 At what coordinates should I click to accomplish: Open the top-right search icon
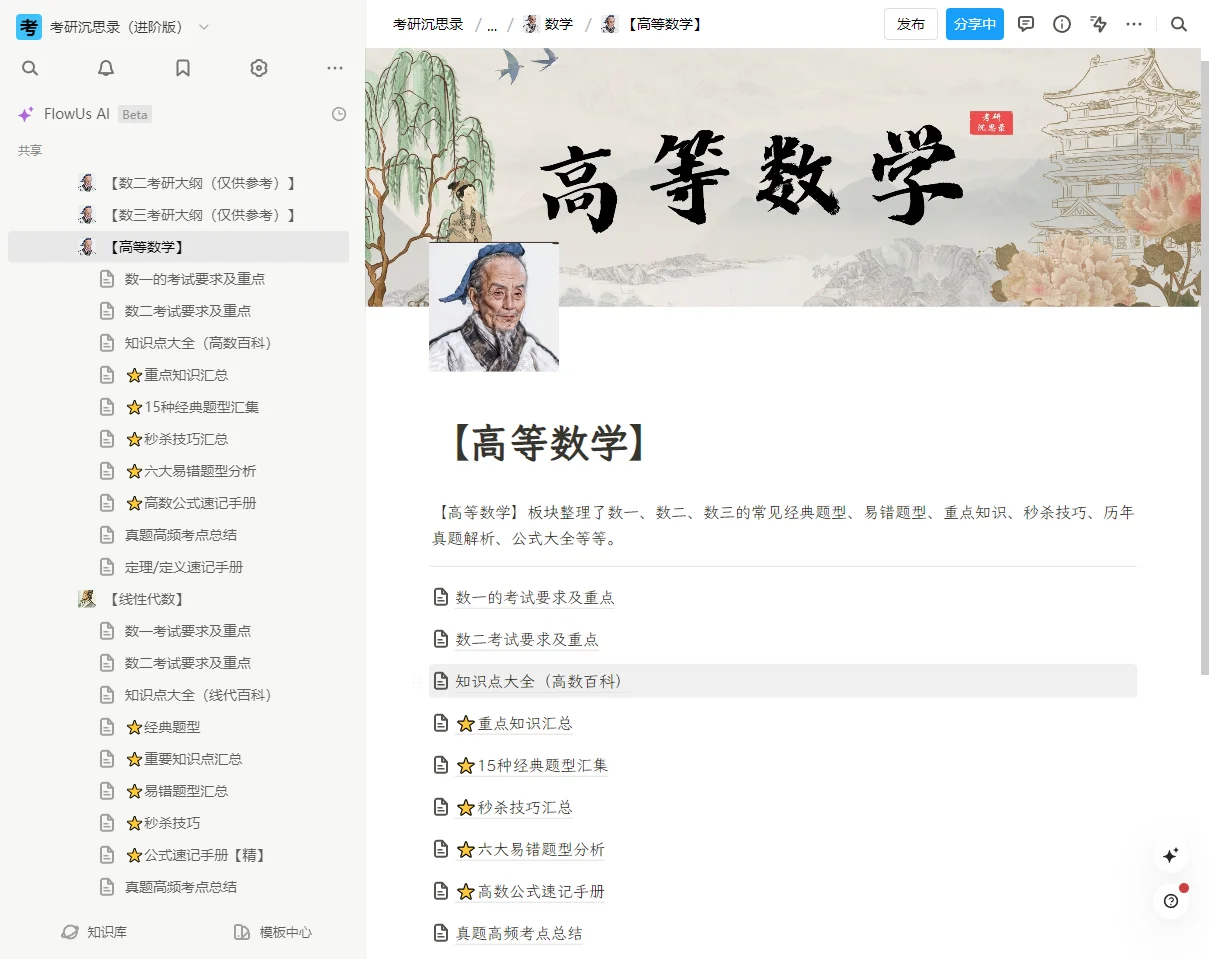[1179, 24]
